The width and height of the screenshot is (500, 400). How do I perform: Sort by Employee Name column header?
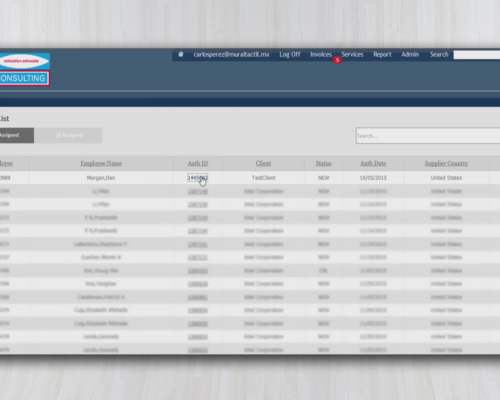point(101,163)
